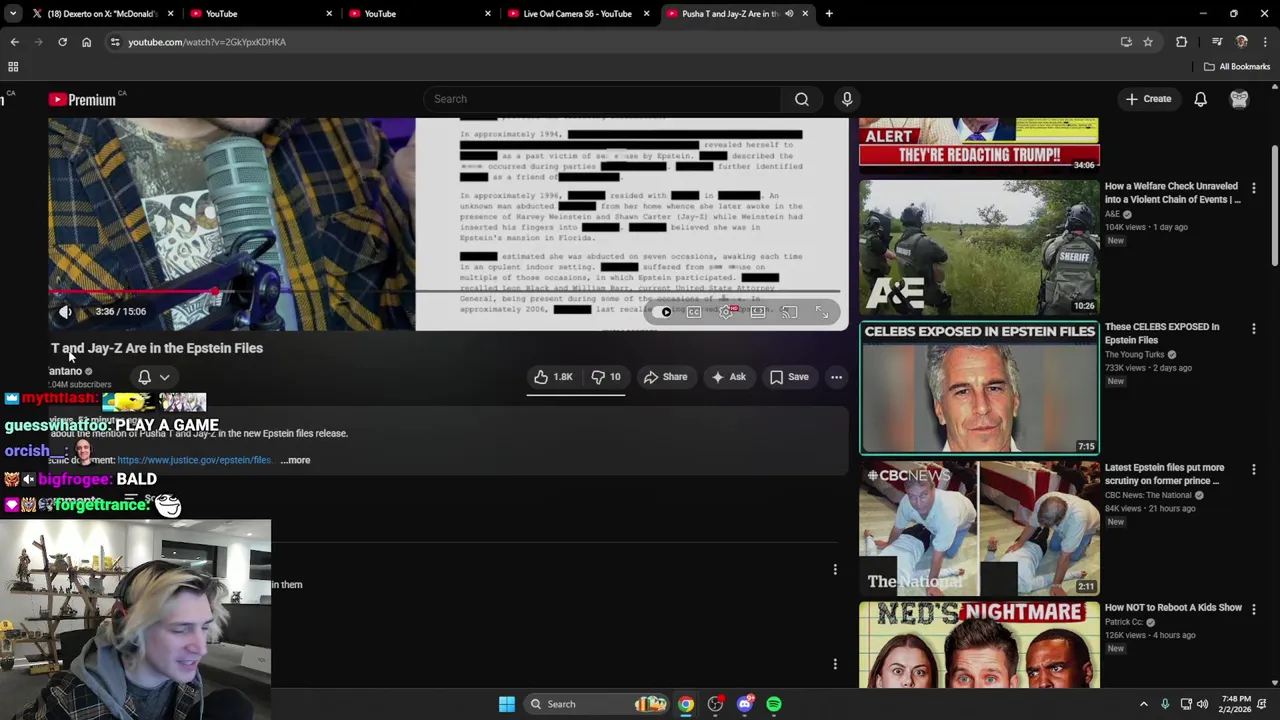Expand subscription notification chevron

point(165,377)
